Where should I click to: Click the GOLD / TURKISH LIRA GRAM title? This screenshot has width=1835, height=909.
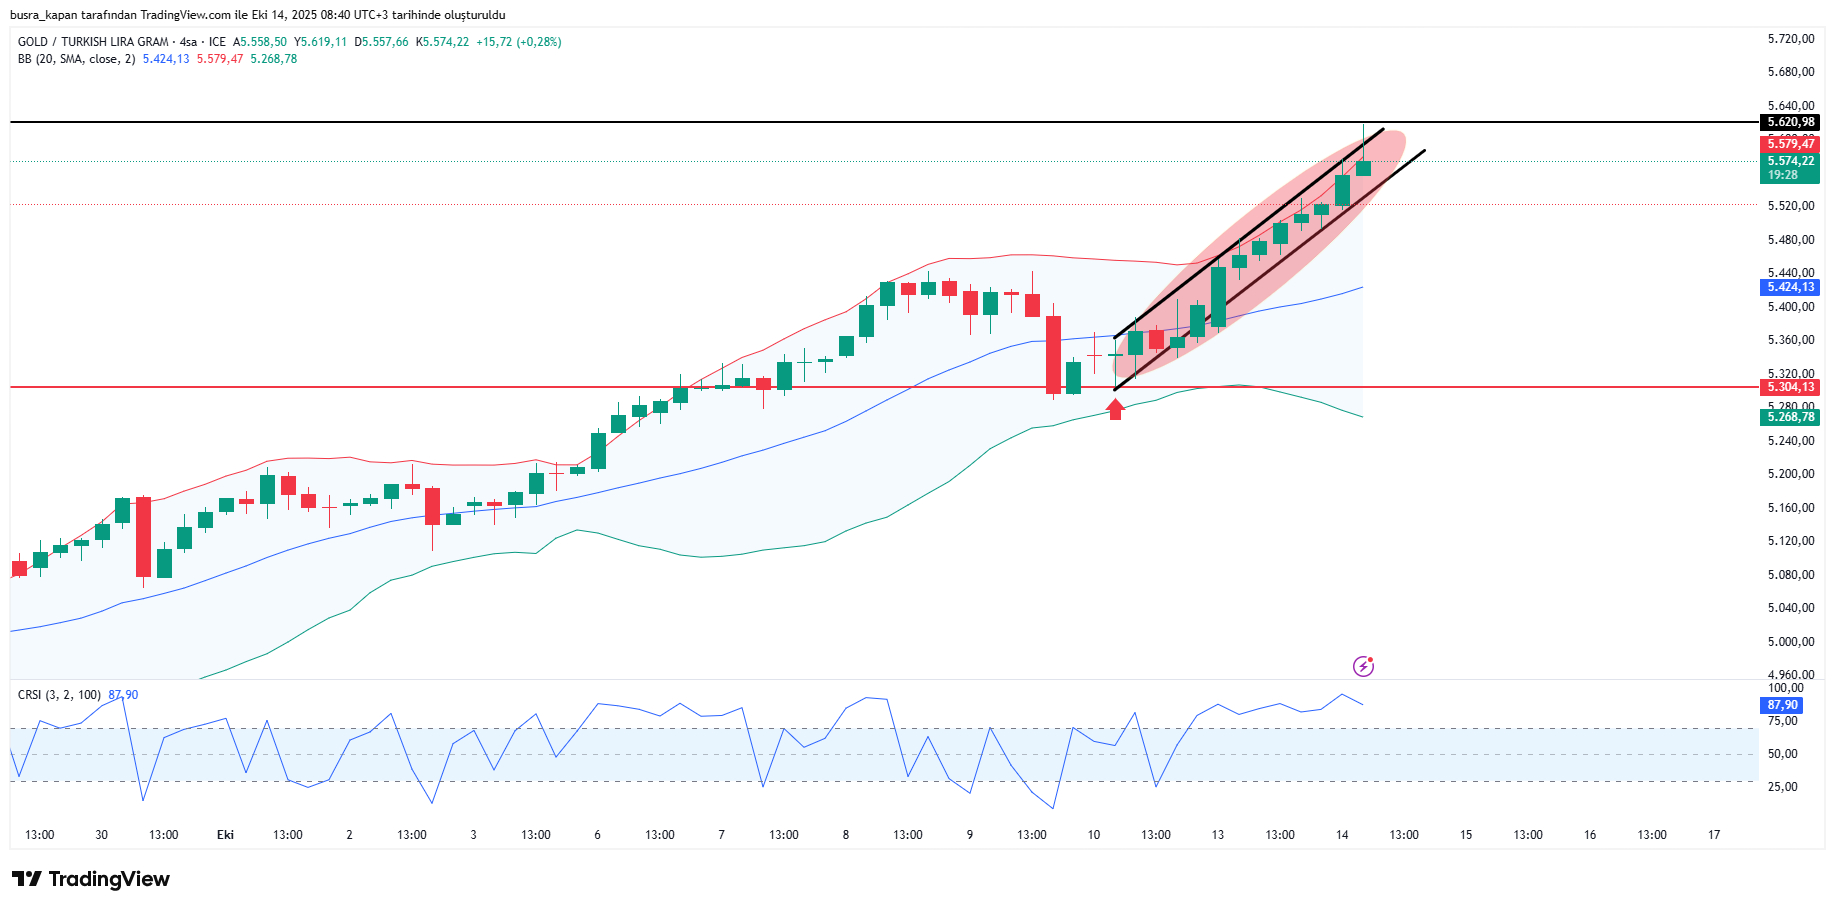93,42
